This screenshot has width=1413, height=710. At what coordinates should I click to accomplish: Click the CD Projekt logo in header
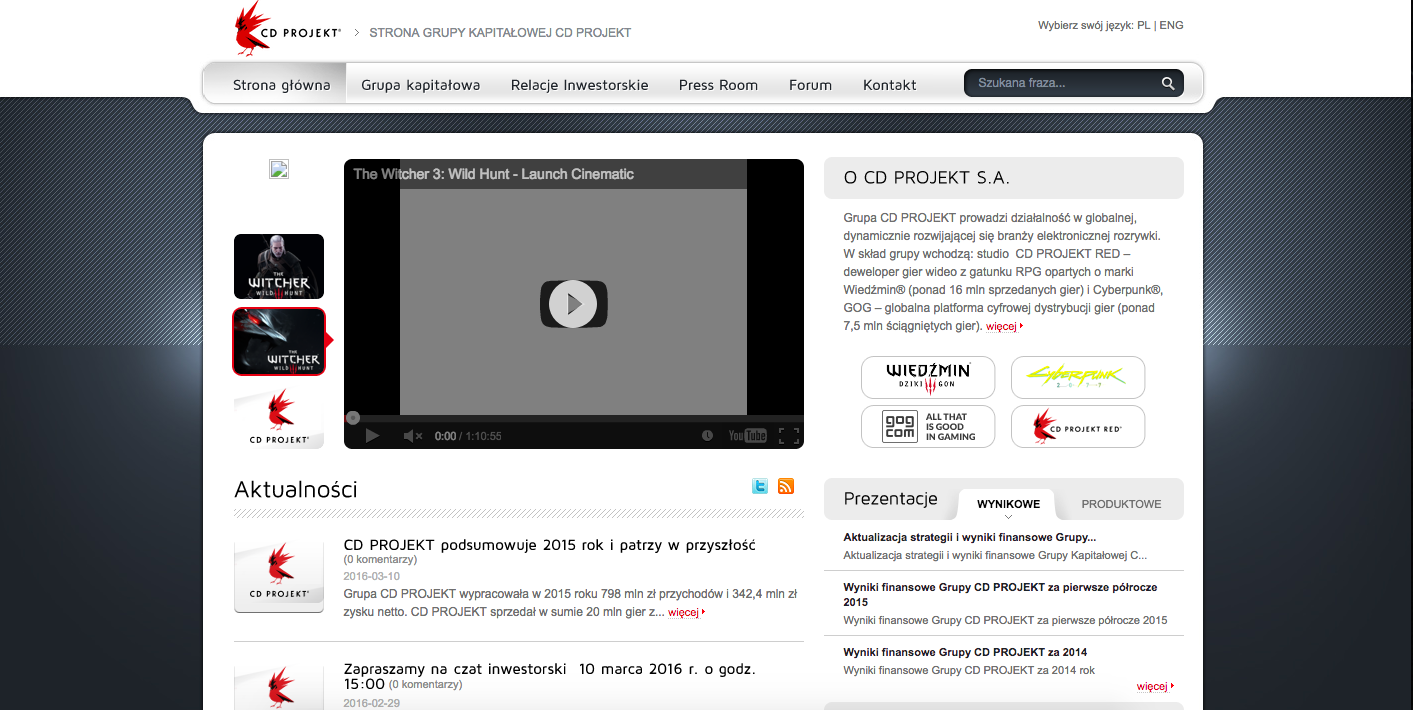[286, 30]
